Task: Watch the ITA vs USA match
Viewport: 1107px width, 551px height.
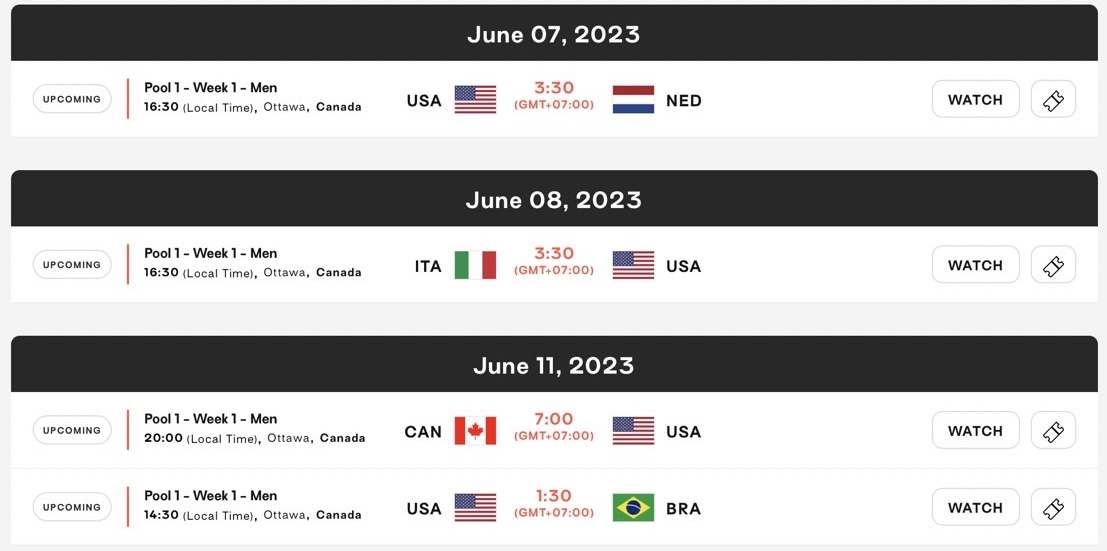Action: pos(976,265)
